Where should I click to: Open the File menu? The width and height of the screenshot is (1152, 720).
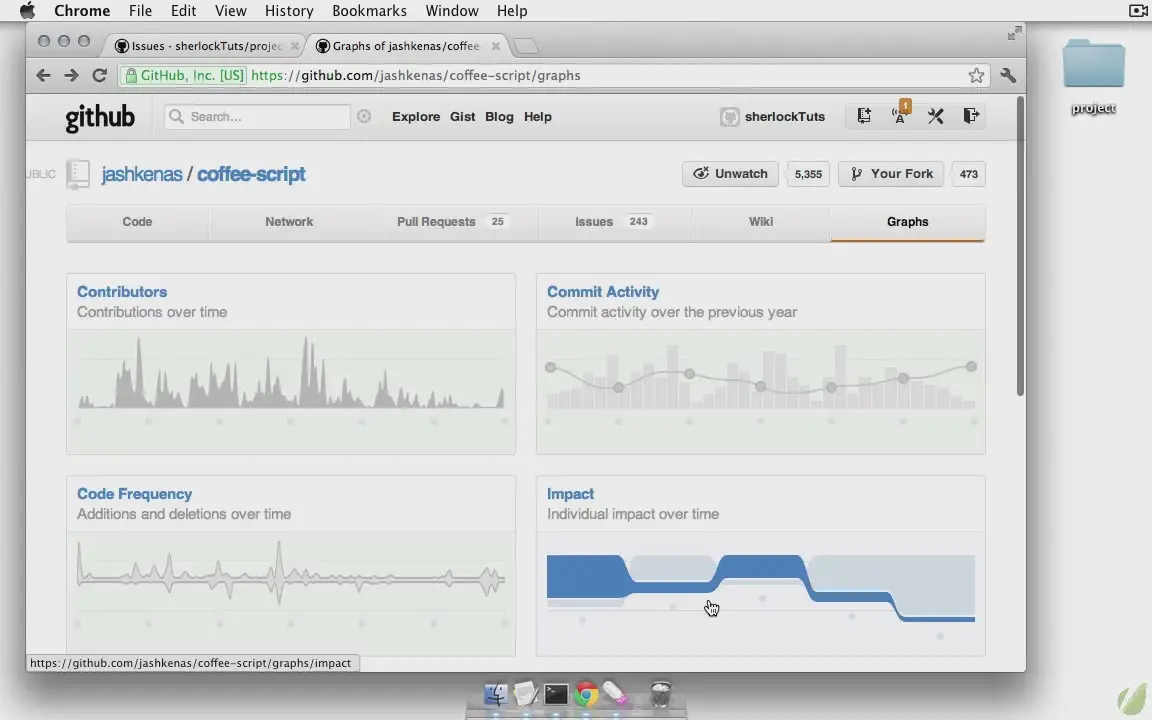[140, 10]
